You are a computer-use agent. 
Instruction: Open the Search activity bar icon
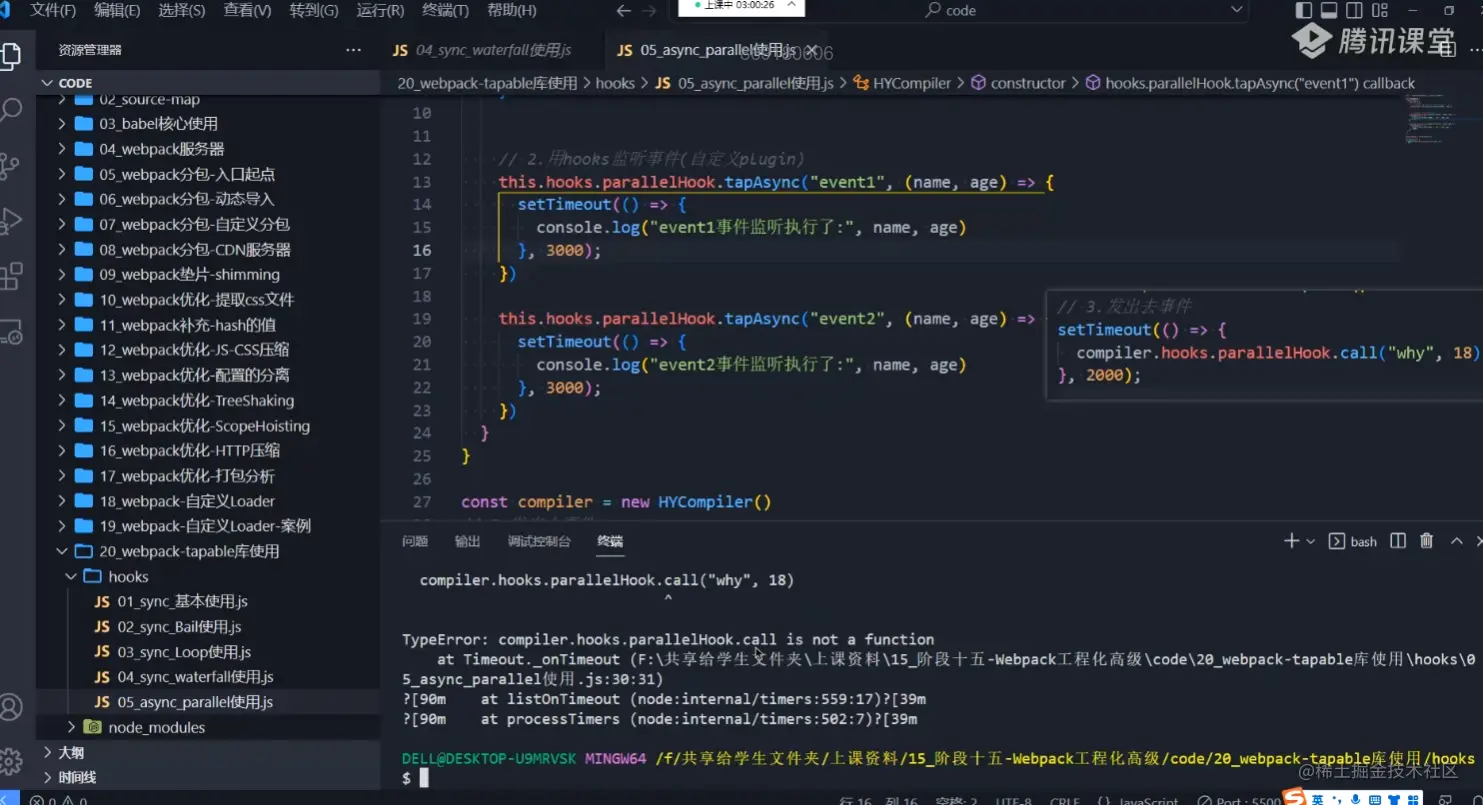tap(11, 109)
